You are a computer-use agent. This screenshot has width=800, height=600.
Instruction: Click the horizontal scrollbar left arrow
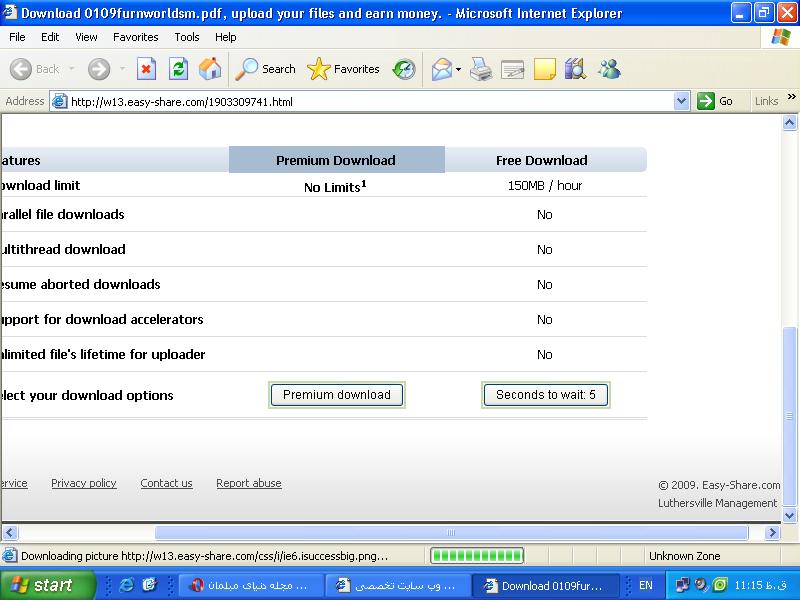coord(10,533)
